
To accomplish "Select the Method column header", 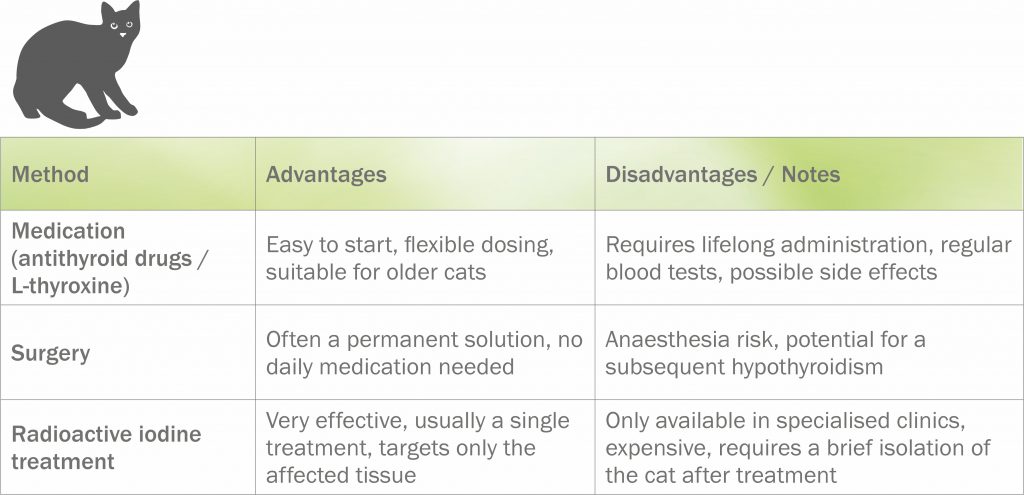I will point(50,174).
